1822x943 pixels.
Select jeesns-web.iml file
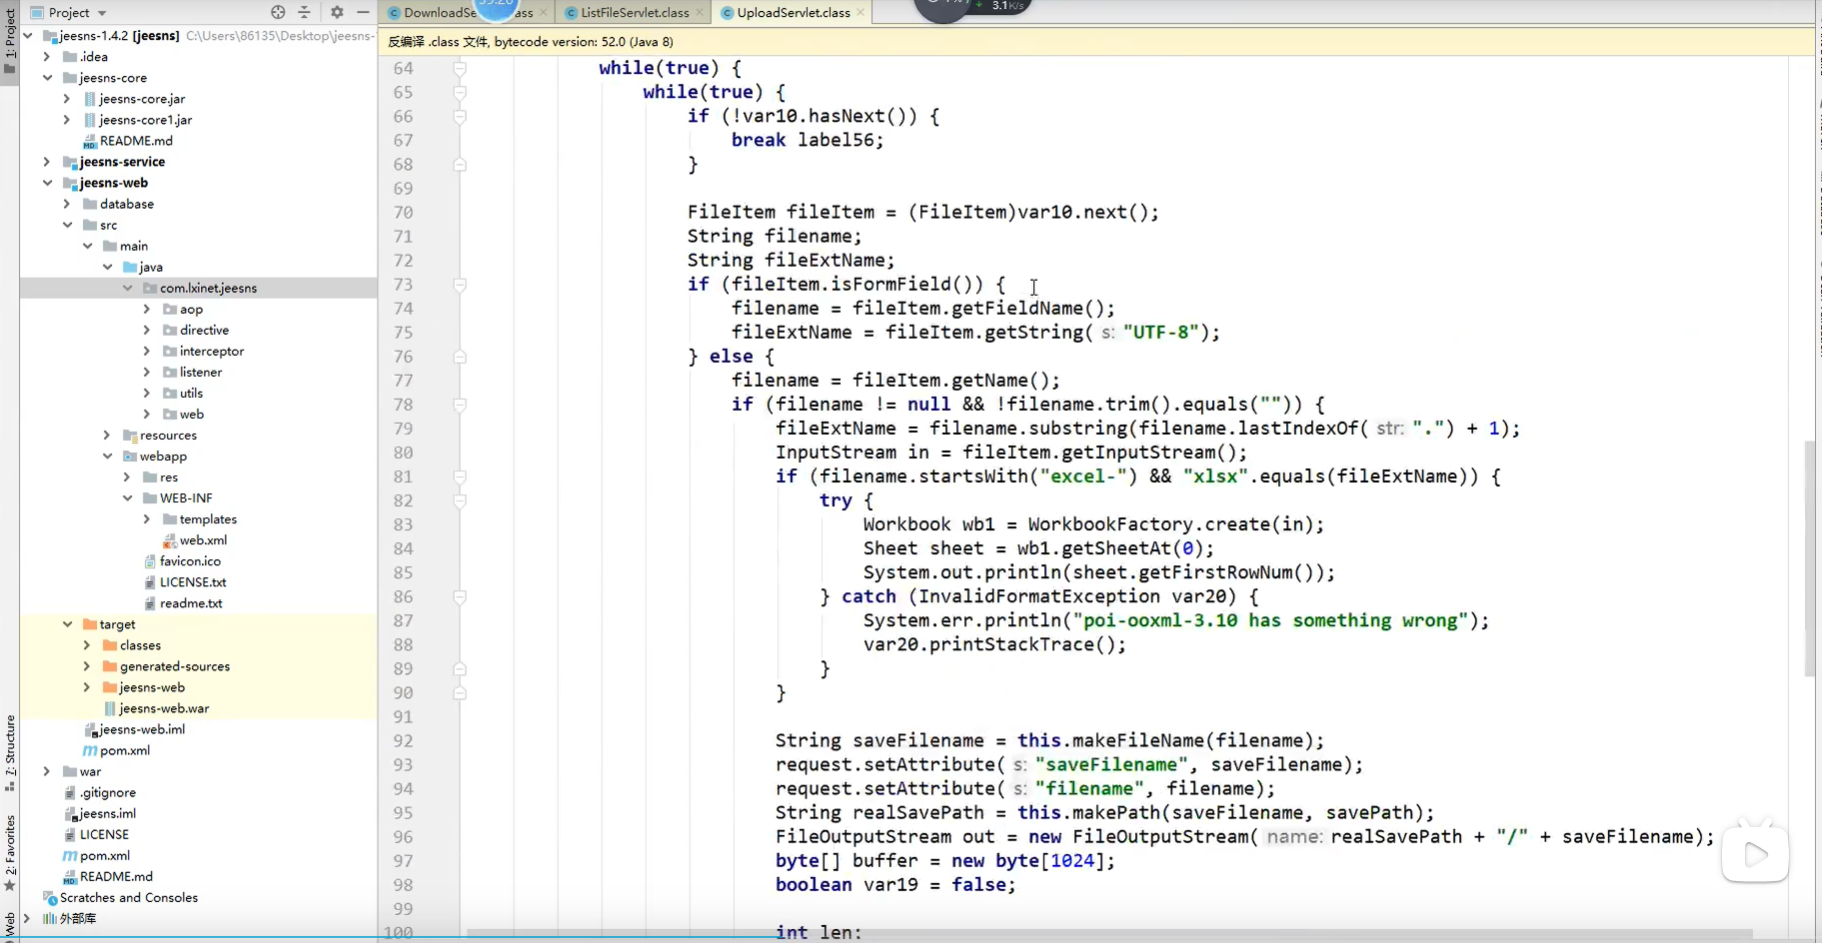pyautogui.click(x=142, y=729)
